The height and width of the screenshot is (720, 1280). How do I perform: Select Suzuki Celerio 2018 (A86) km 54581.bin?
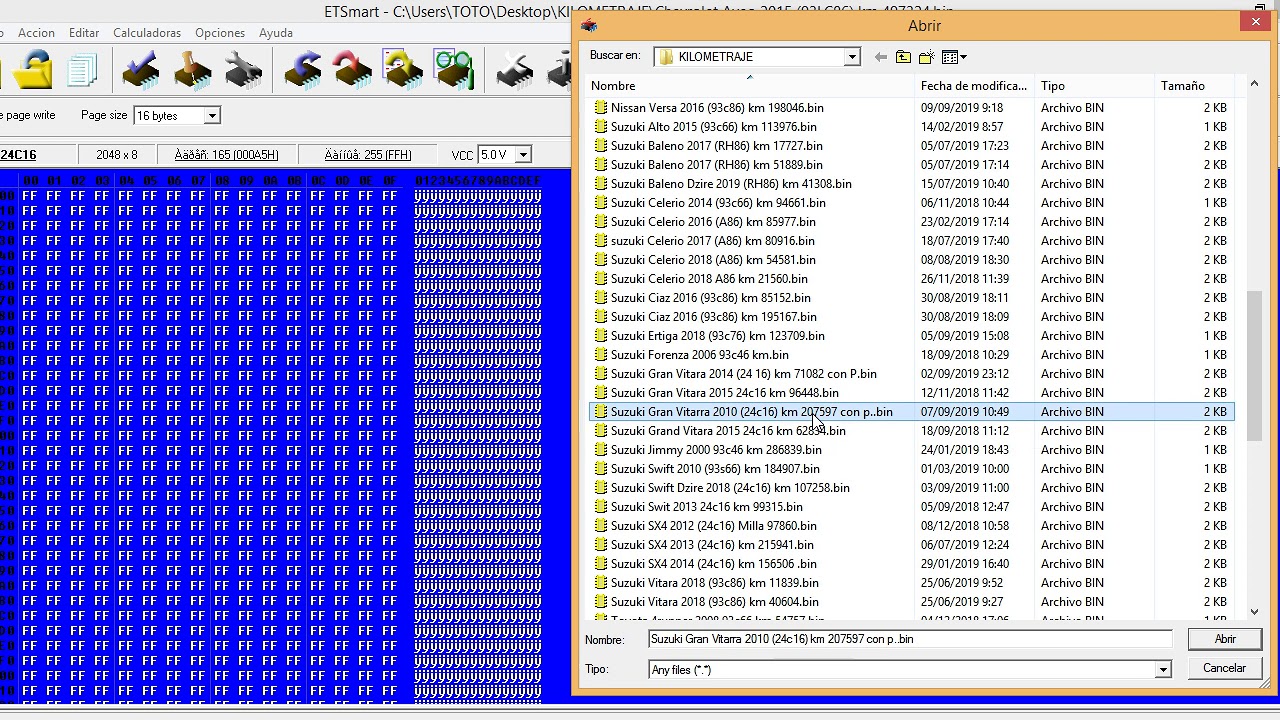713,259
